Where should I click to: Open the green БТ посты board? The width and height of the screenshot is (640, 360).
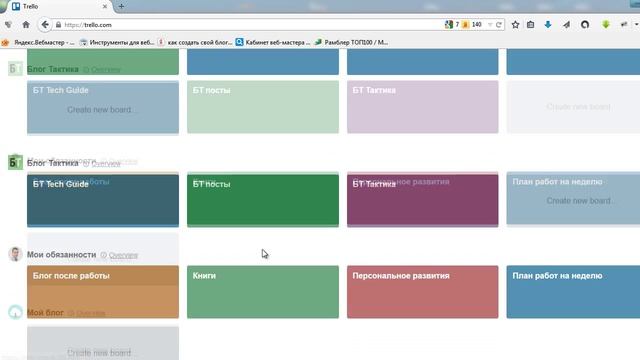click(x=263, y=200)
